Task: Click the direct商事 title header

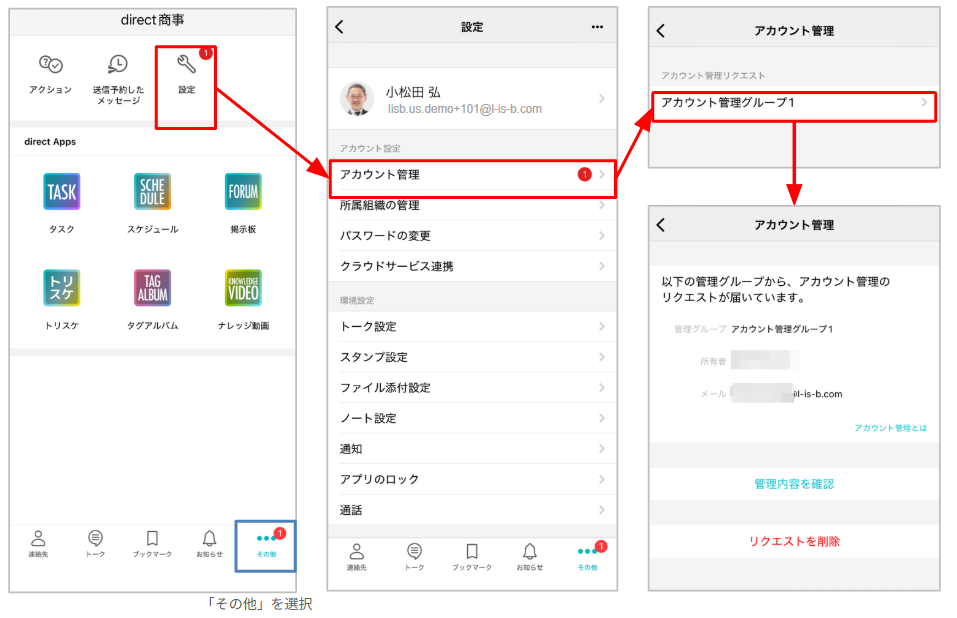Action: click(153, 20)
